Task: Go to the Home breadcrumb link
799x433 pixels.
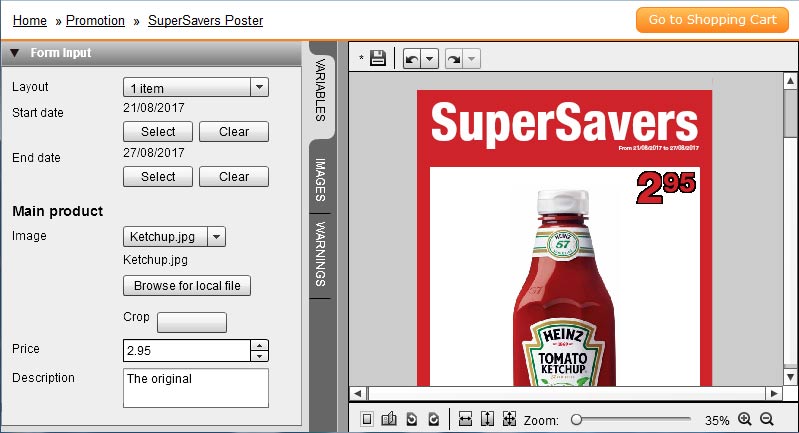Action: click(30, 20)
